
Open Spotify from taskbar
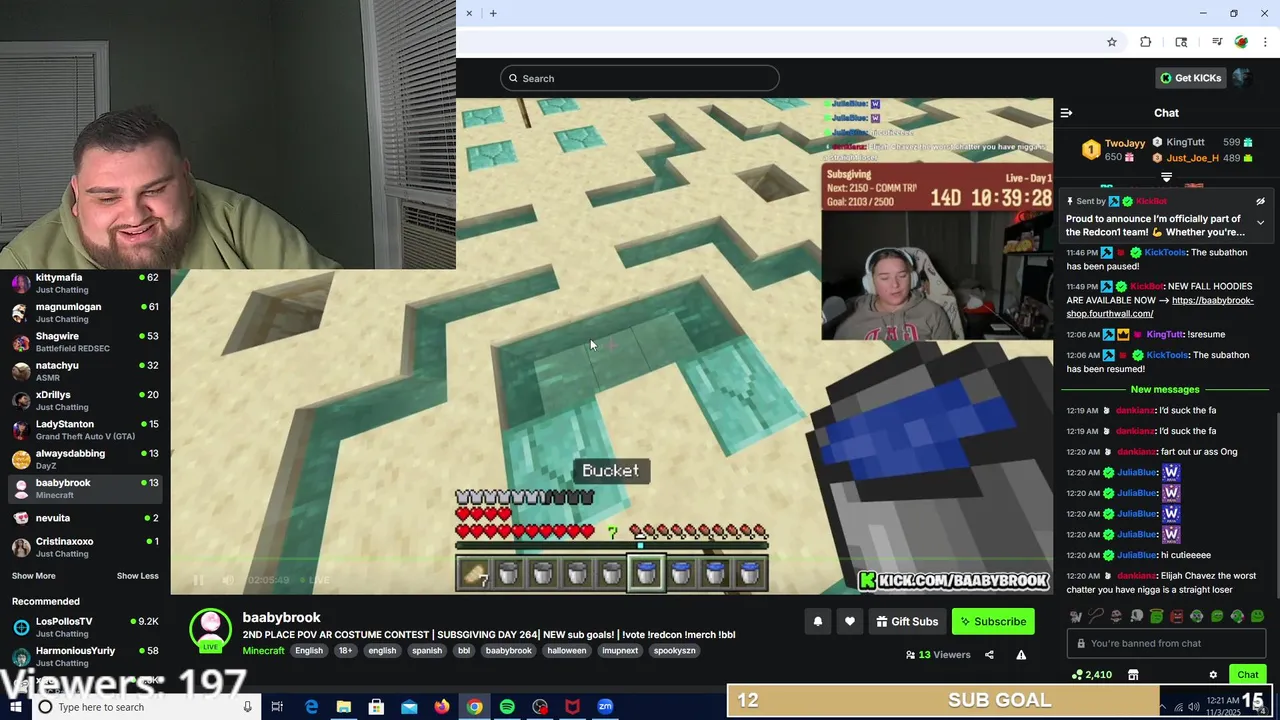507,707
